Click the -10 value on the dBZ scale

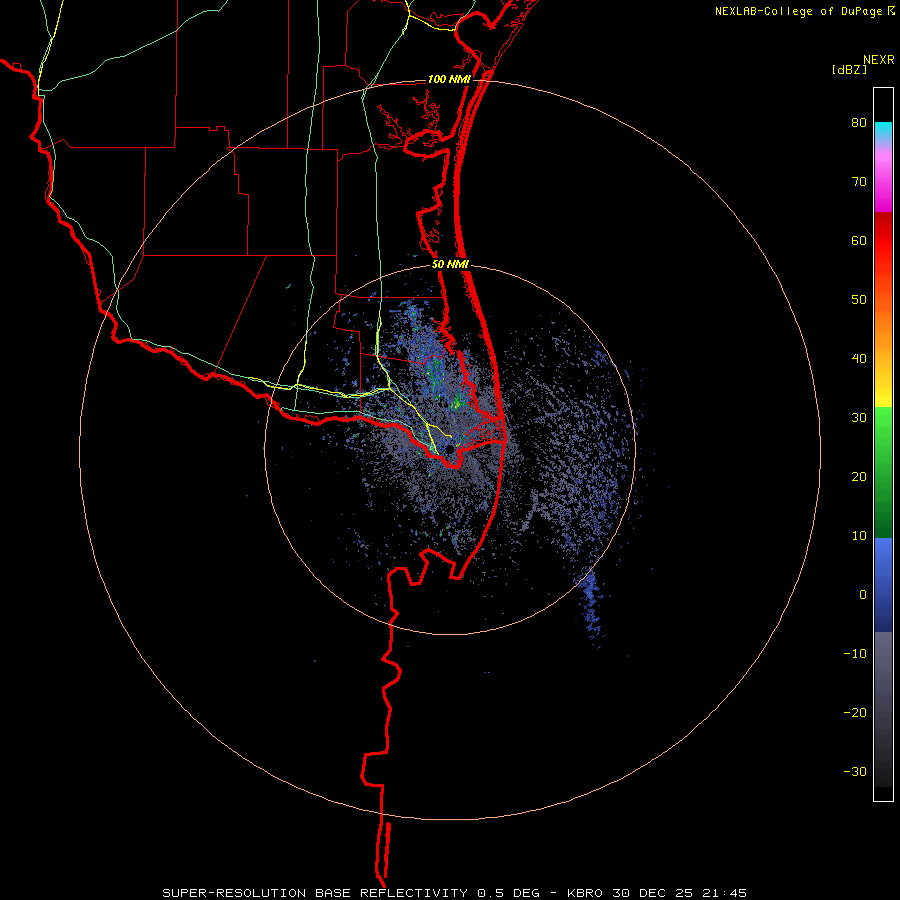coord(855,653)
